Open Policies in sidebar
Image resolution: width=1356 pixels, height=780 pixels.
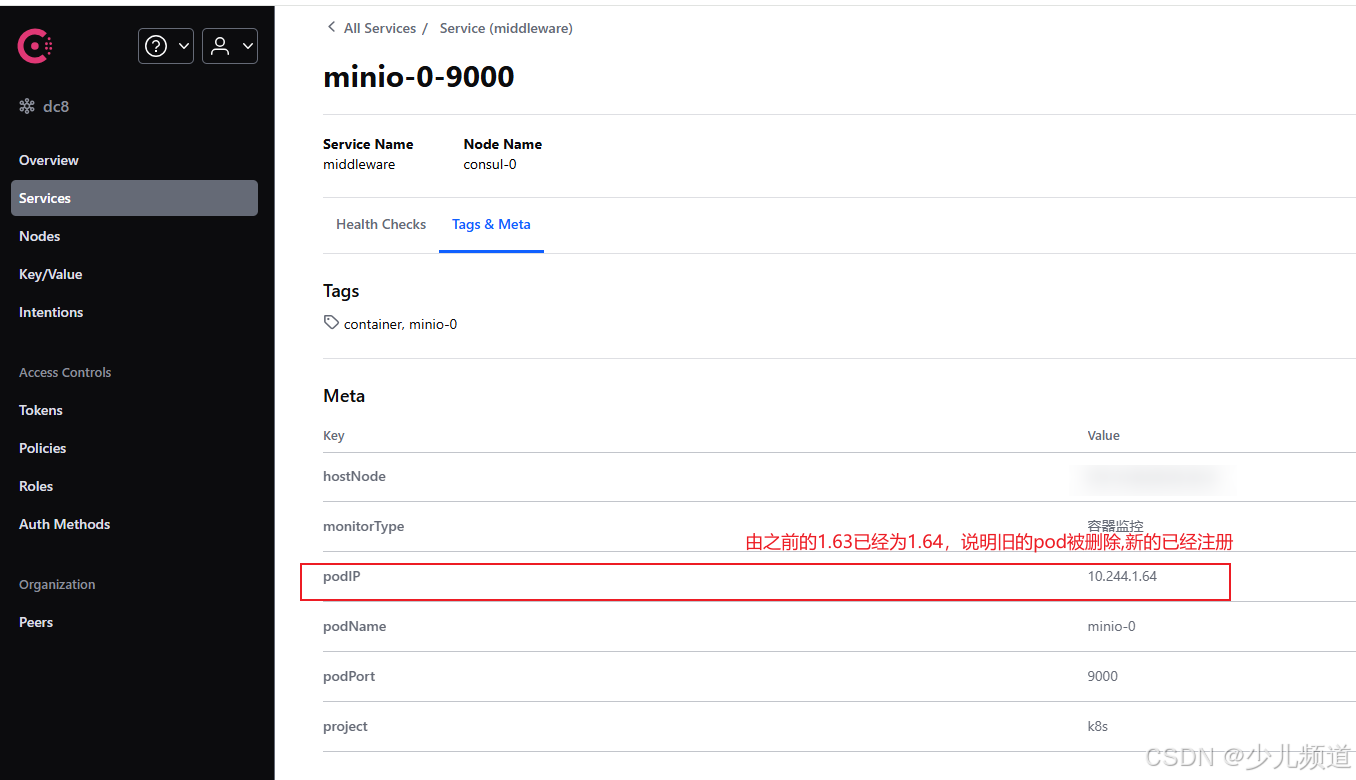pyautogui.click(x=43, y=448)
